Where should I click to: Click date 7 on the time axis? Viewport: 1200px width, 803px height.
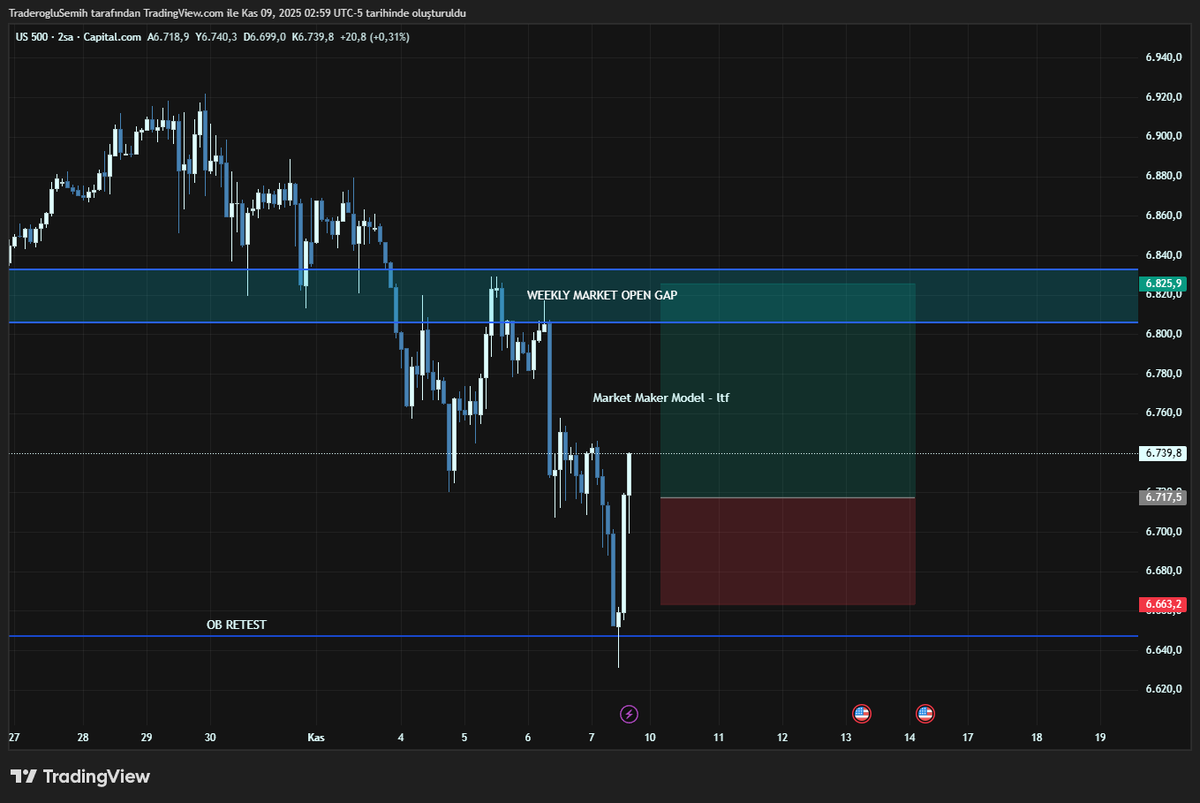[592, 738]
